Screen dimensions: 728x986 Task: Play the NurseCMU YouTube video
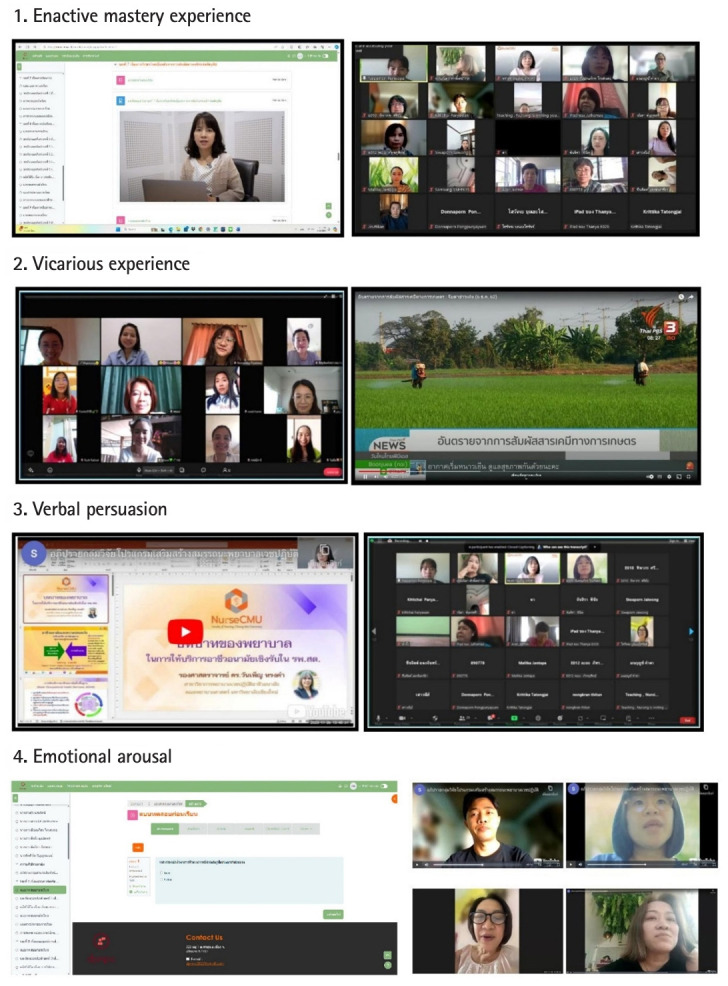click(x=183, y=631)
